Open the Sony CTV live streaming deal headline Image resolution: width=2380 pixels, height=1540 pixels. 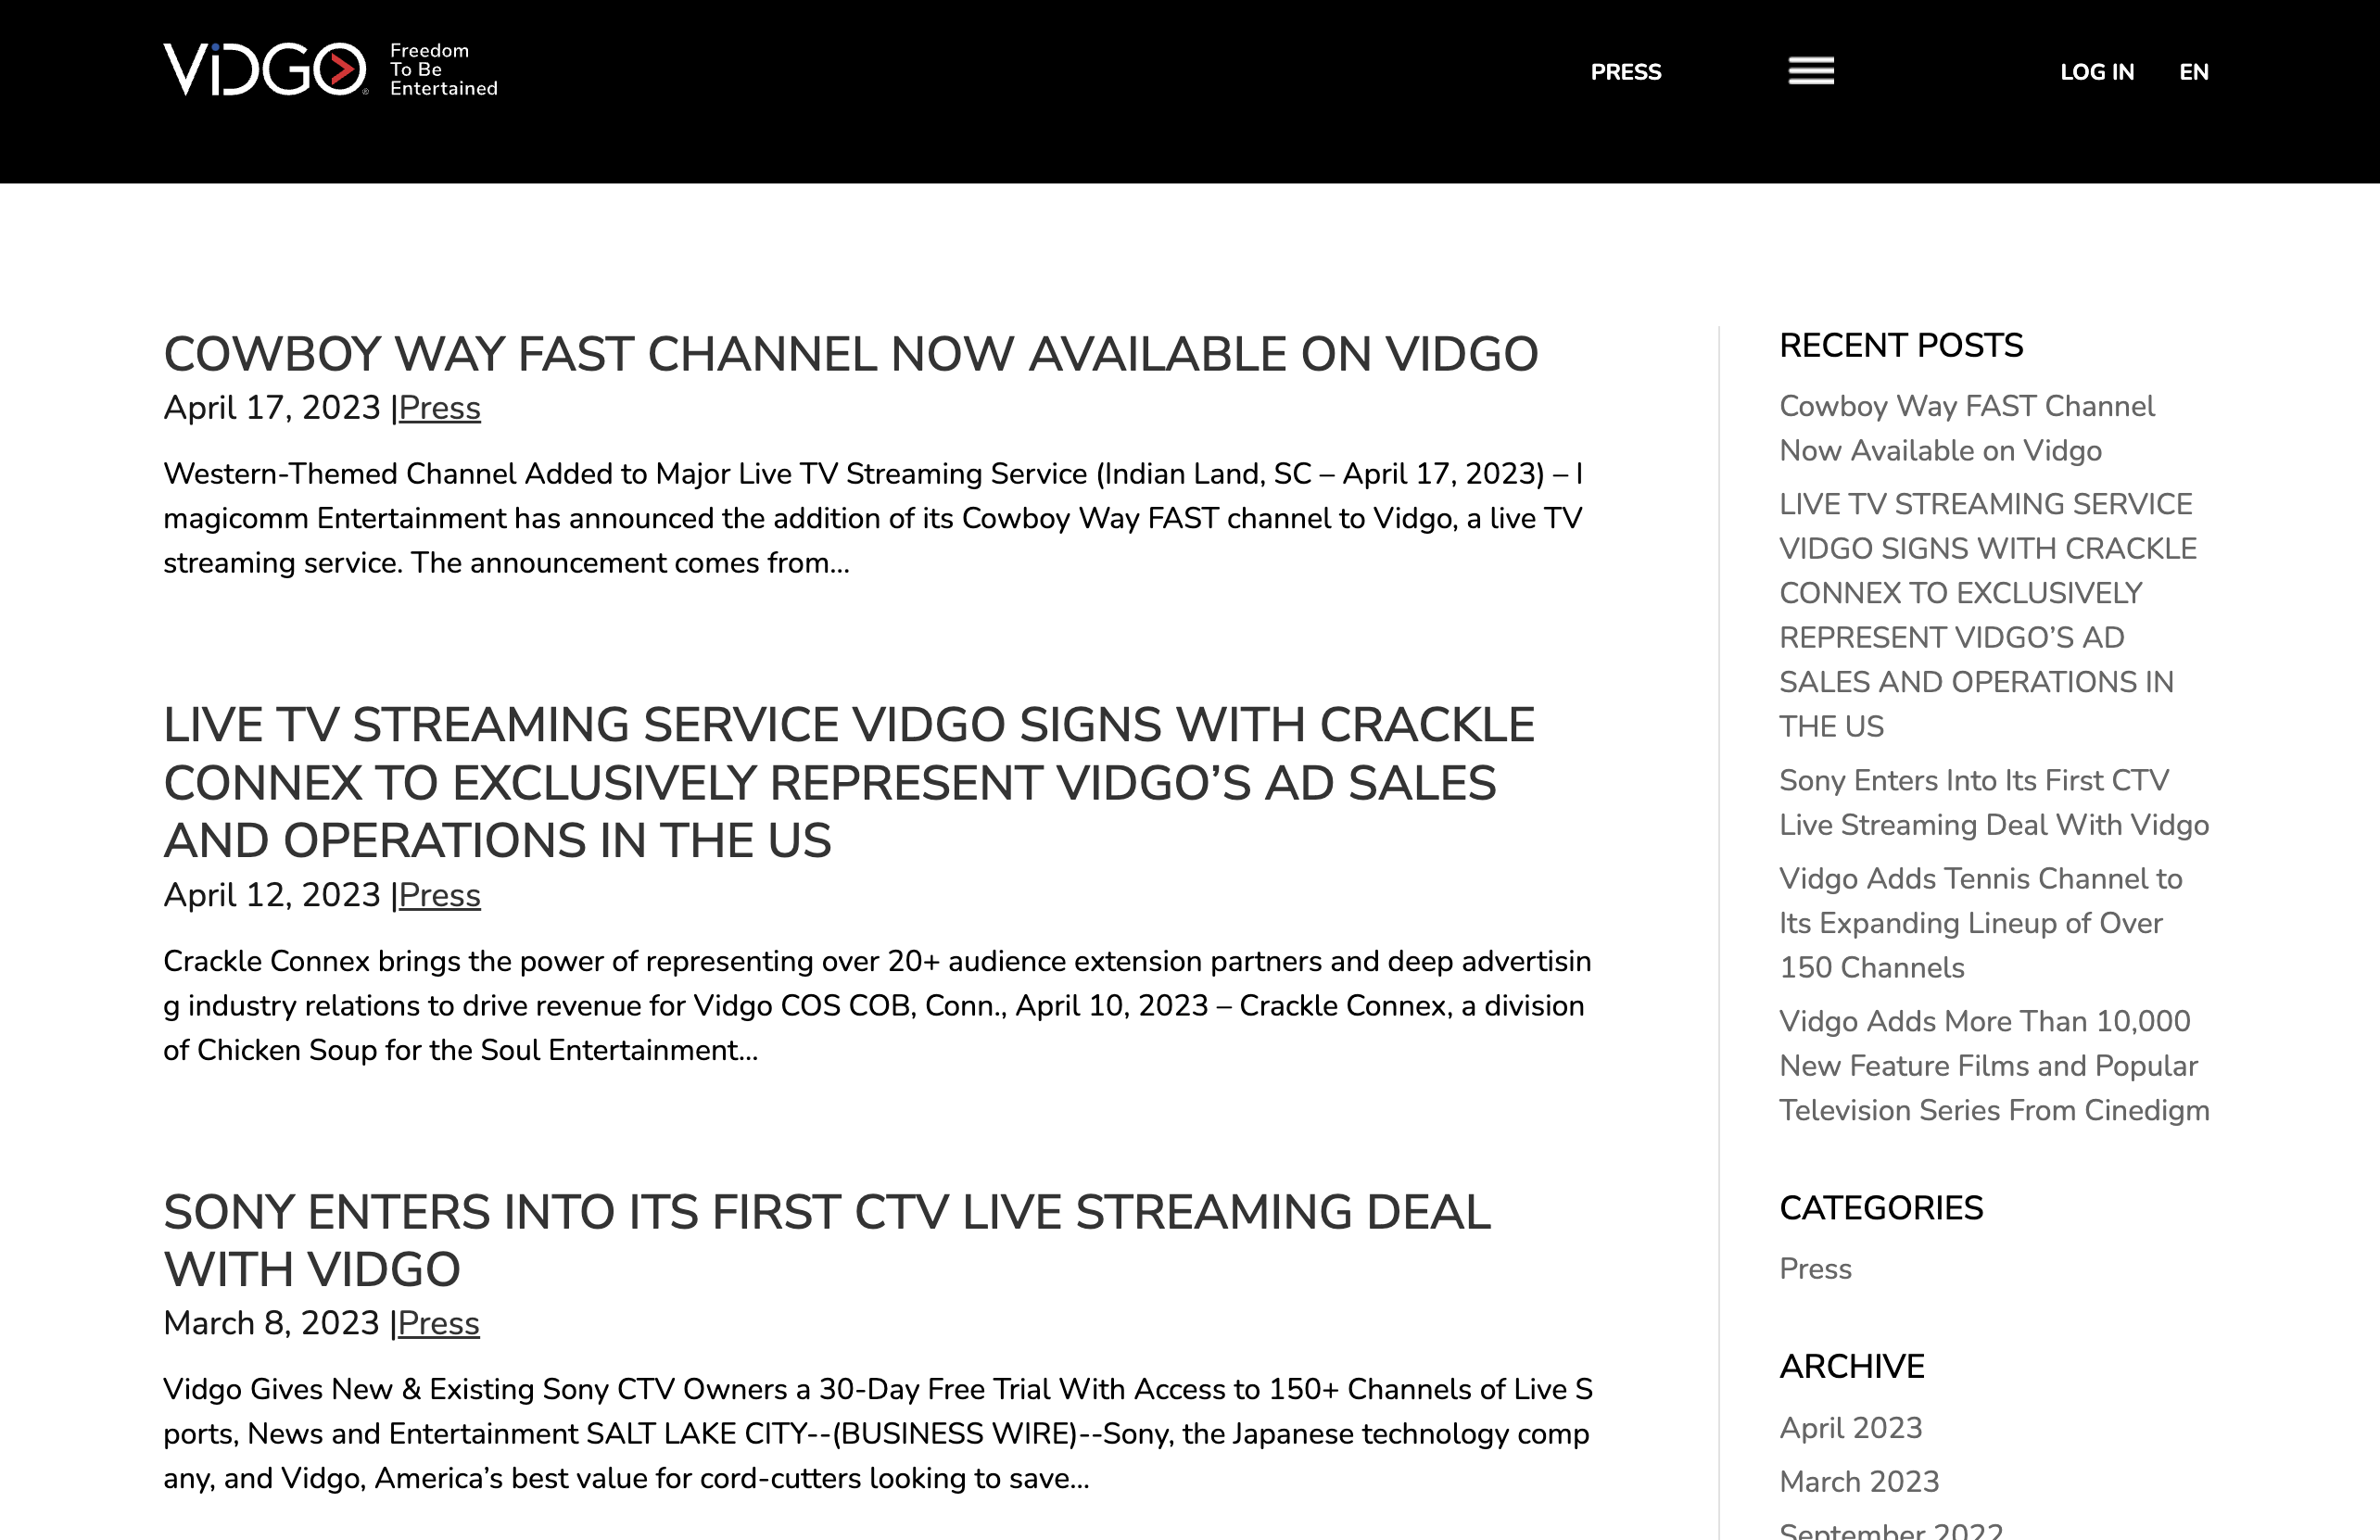(x=826, y=1240)
